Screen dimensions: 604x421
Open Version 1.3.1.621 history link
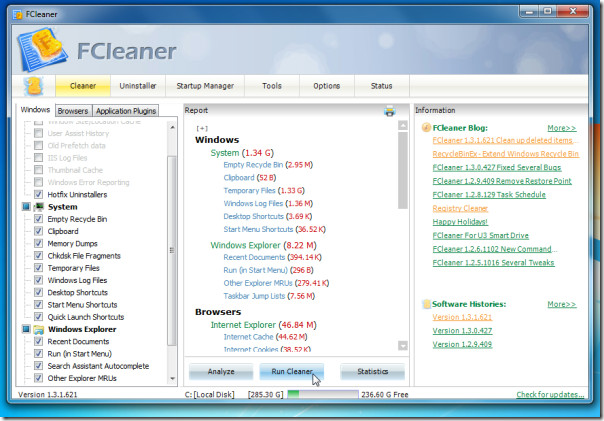tap(462, 317)
